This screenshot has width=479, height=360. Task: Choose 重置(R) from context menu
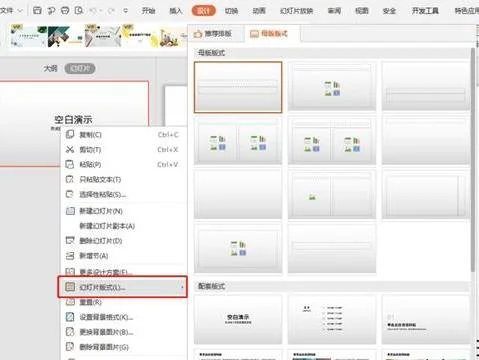click(x=122, y=302)
